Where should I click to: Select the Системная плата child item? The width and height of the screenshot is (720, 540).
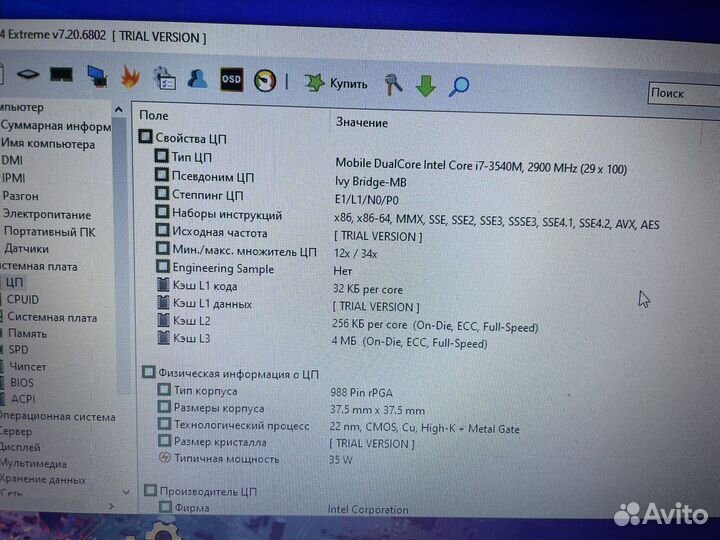[52, 317]
